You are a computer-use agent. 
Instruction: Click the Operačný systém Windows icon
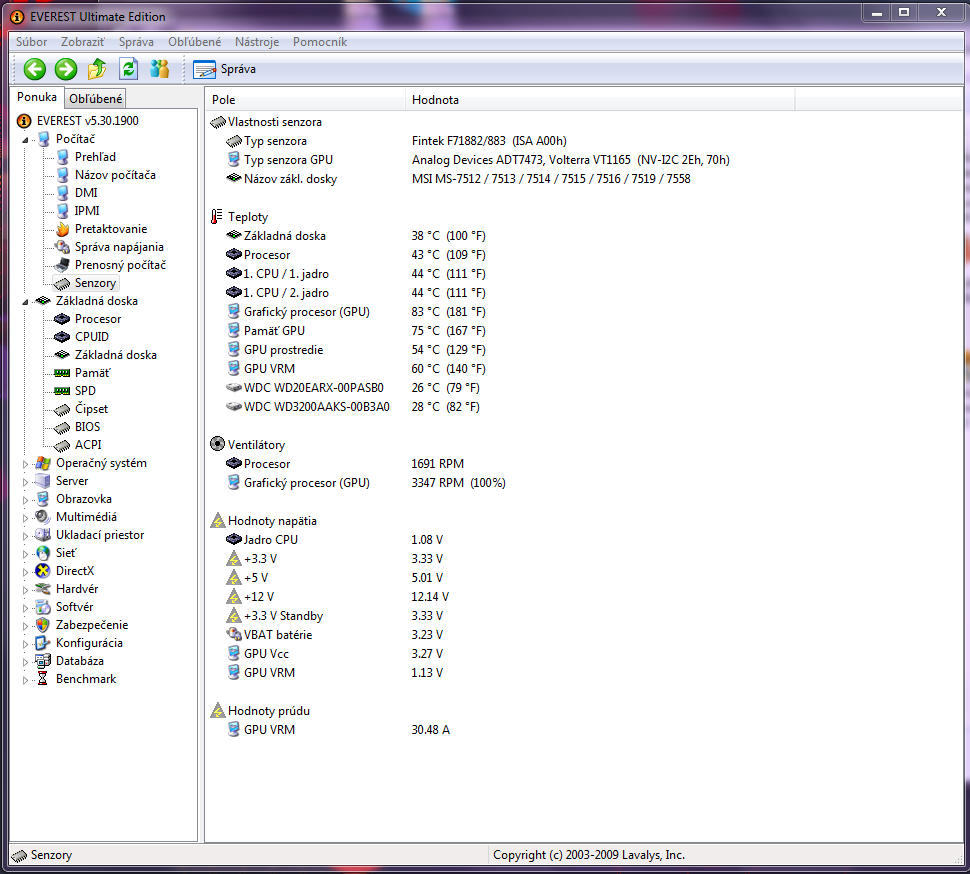pos(43,463)
